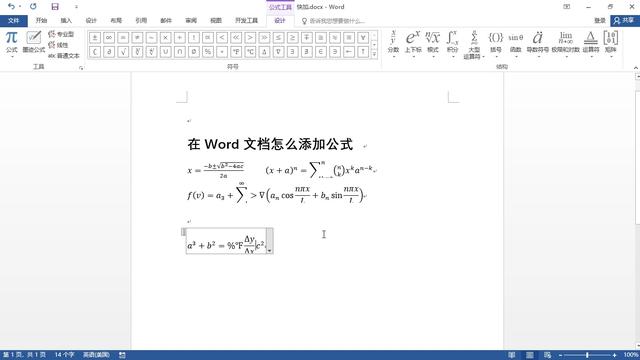
Task: Switch to Read Mode view in status bar
Action: [x=511, y=355]
